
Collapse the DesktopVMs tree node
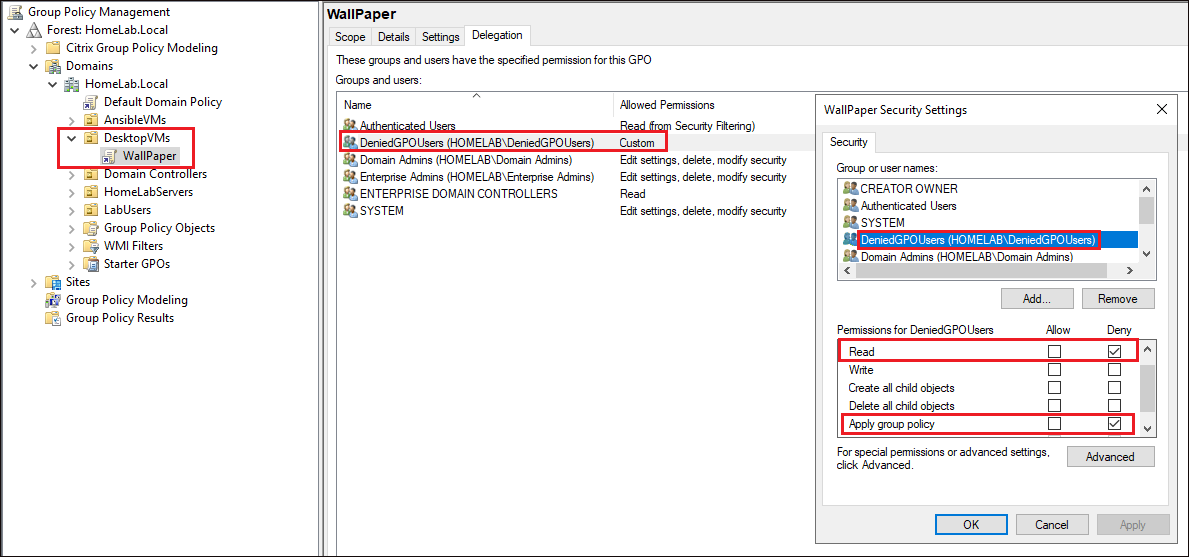click(72, 138)
